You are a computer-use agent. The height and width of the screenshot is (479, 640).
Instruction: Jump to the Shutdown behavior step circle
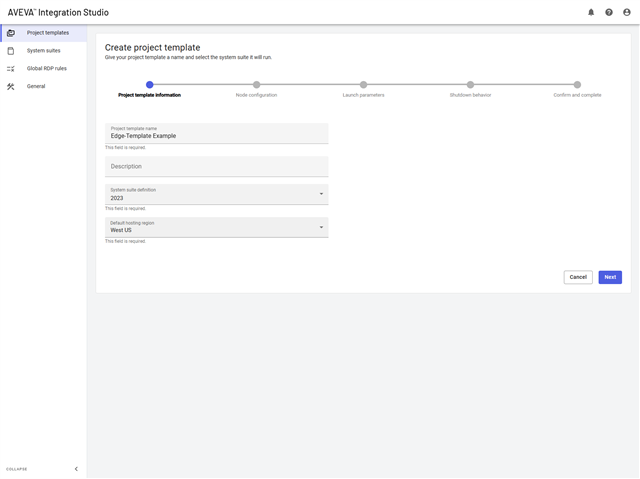470,85
